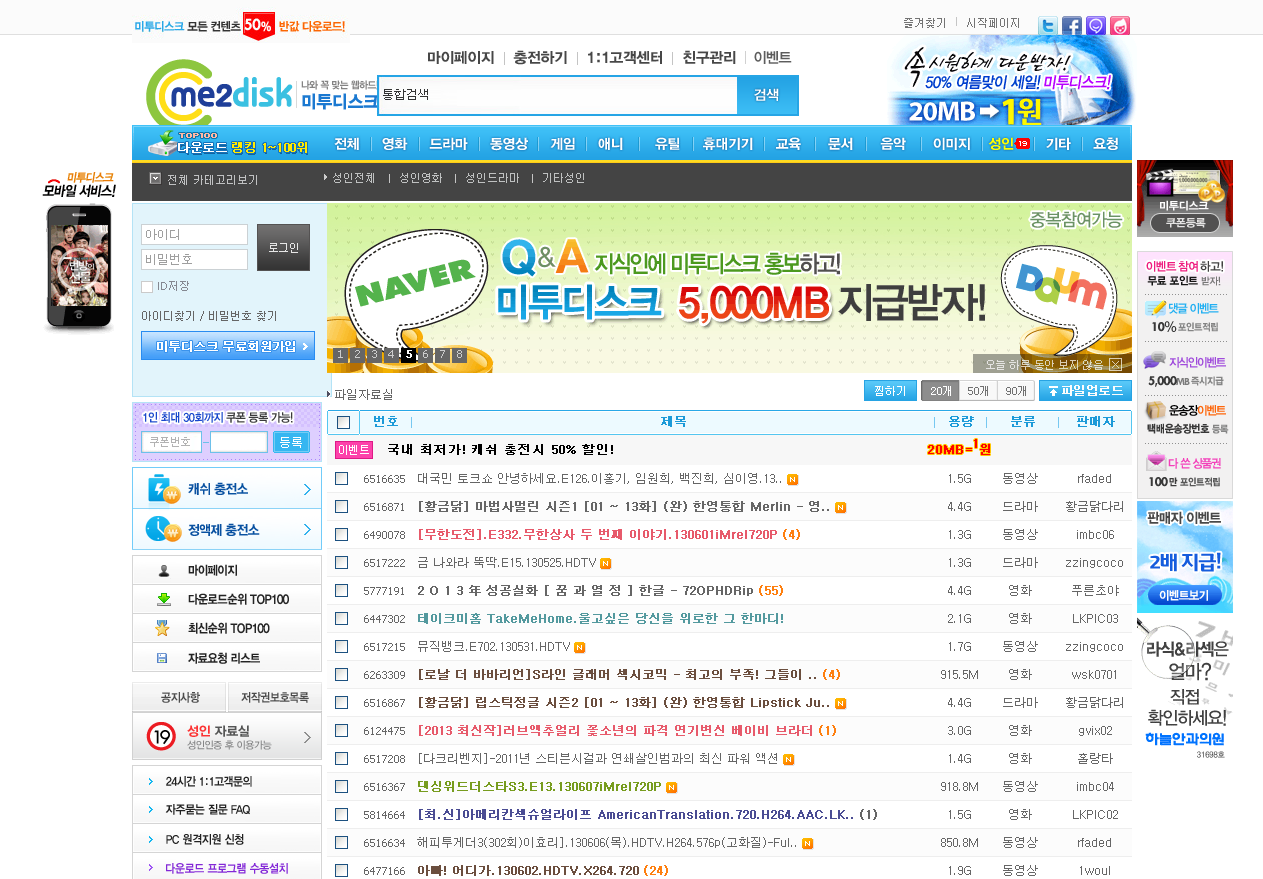1263x879 pixels.
Task: Check the box for file 6490078
Action: click(341, 535)
